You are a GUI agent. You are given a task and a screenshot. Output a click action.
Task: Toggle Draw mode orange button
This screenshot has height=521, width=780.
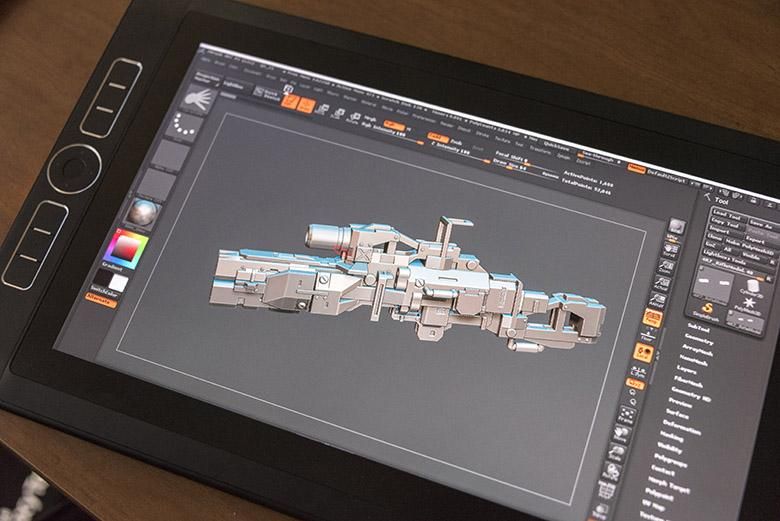point(306,106)
